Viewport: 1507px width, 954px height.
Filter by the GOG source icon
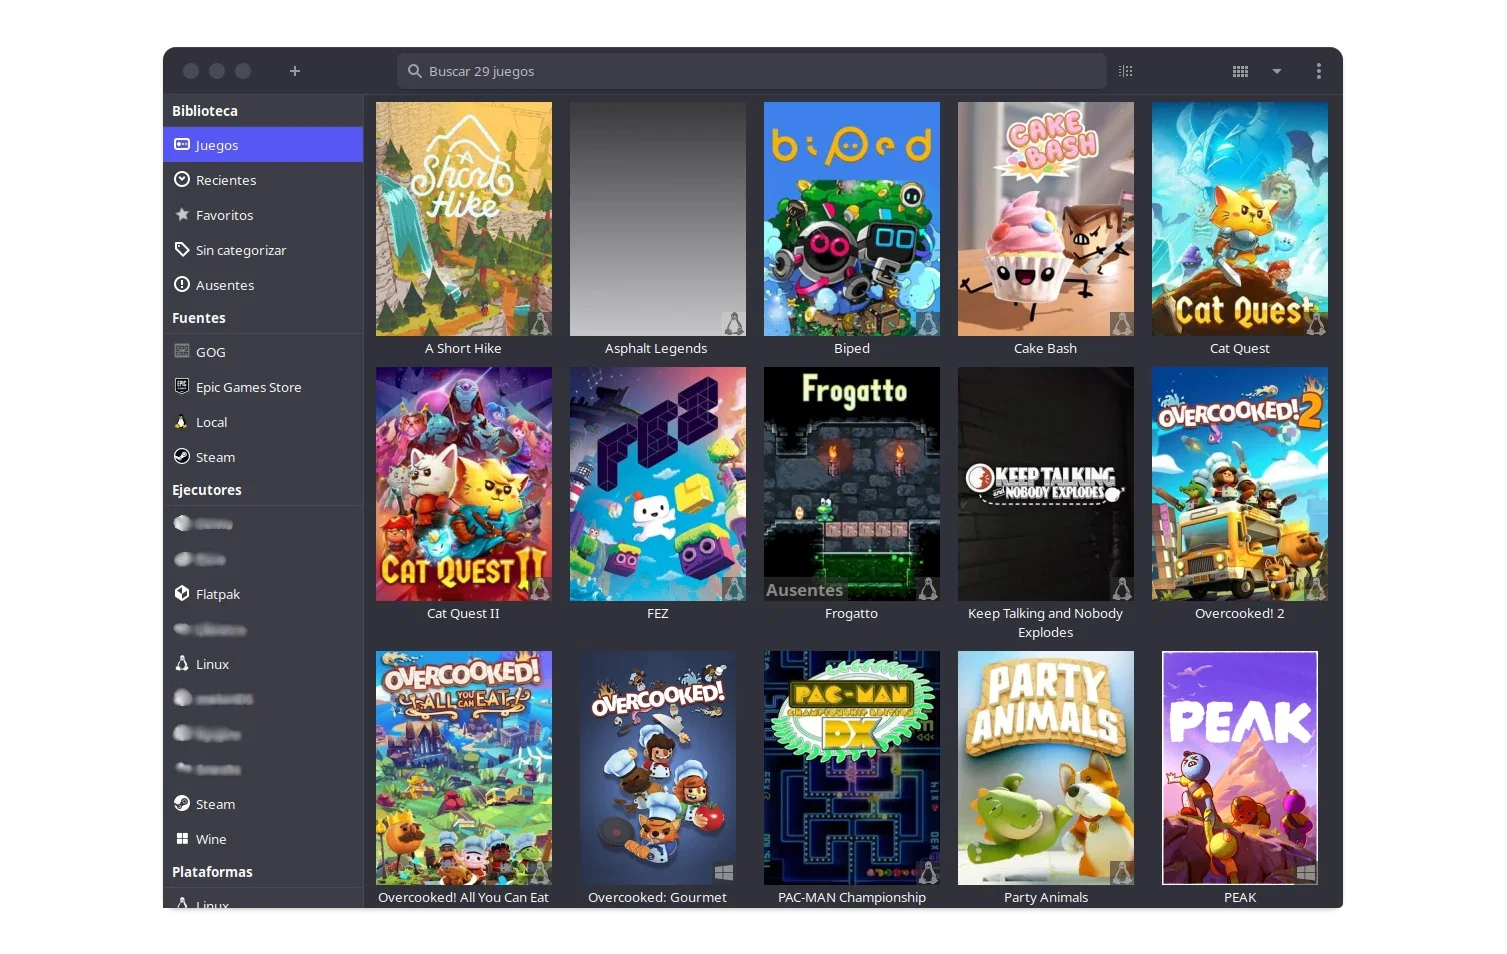pos(182,351)
